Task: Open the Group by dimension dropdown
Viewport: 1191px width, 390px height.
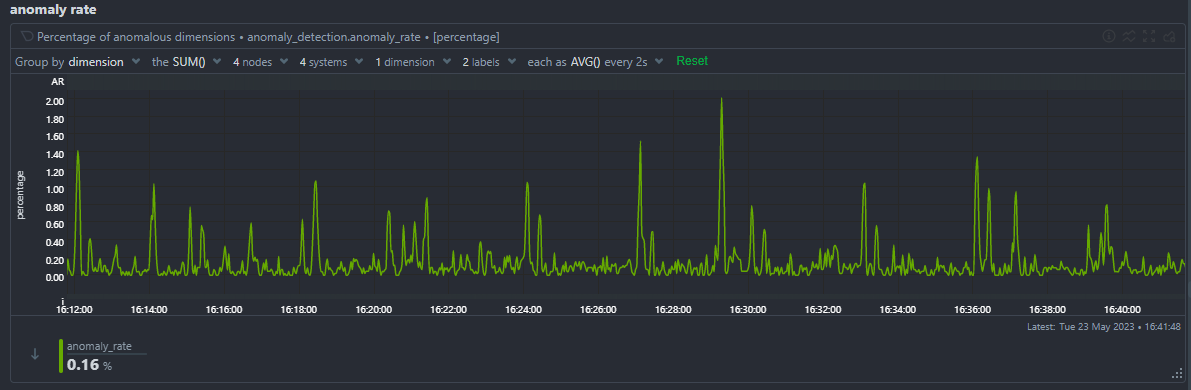Action: 77,62
